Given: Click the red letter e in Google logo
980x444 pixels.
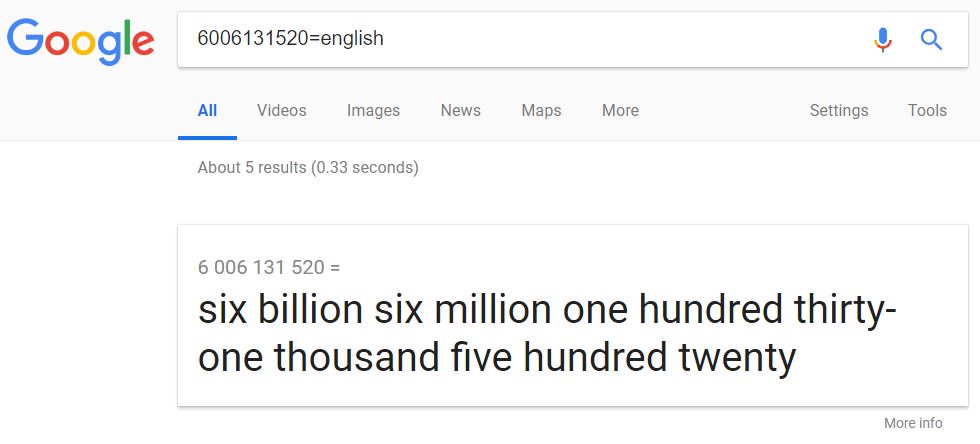Looking at the screenshot, I should pos(142,42).
